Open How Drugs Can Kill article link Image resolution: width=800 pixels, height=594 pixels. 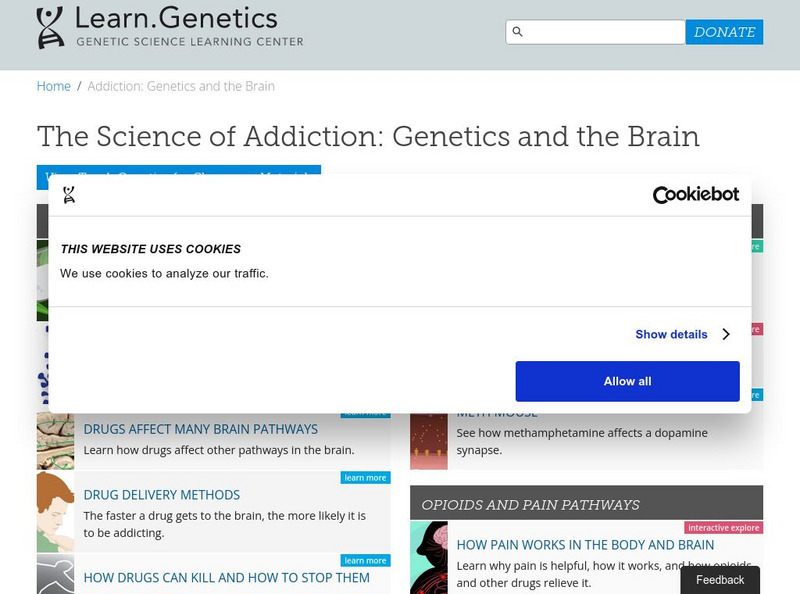[227, 578]
